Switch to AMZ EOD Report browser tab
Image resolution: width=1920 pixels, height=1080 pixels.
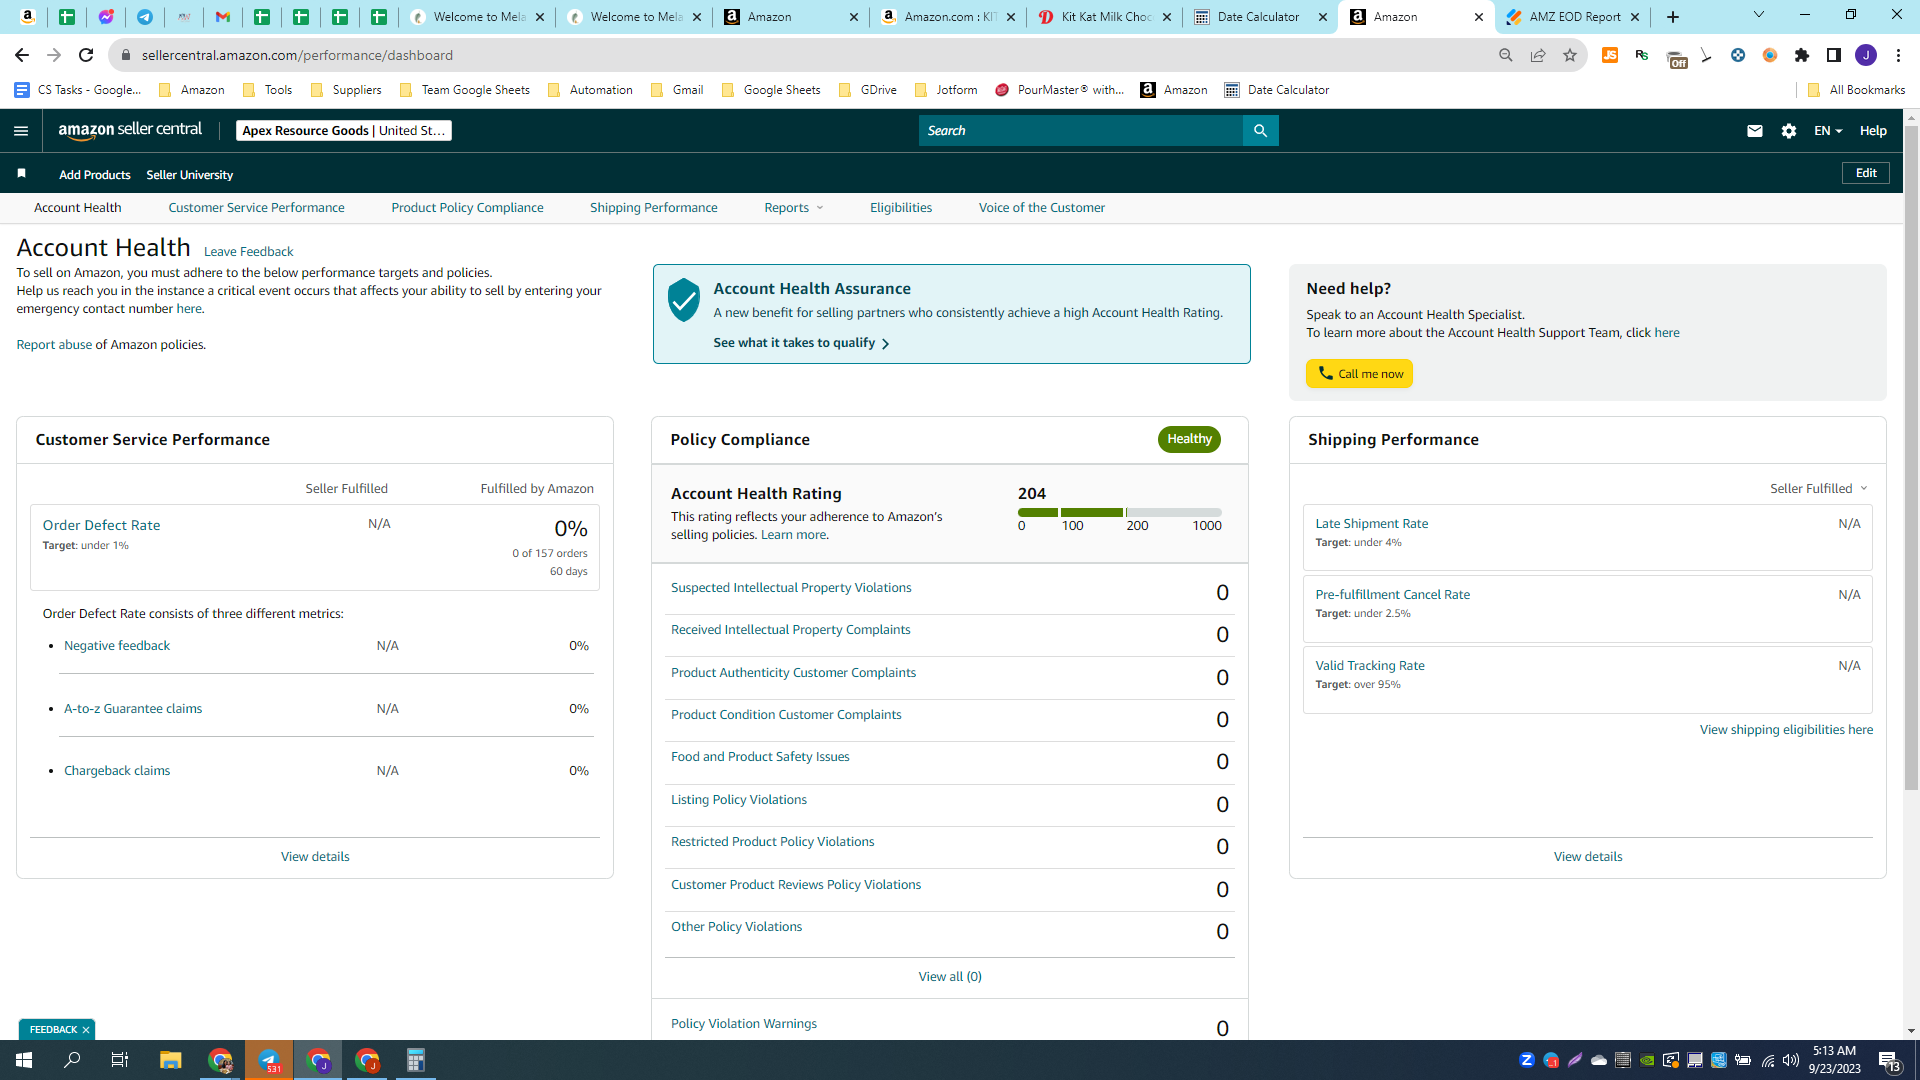pyautogui.click(x=1572, y=17)
